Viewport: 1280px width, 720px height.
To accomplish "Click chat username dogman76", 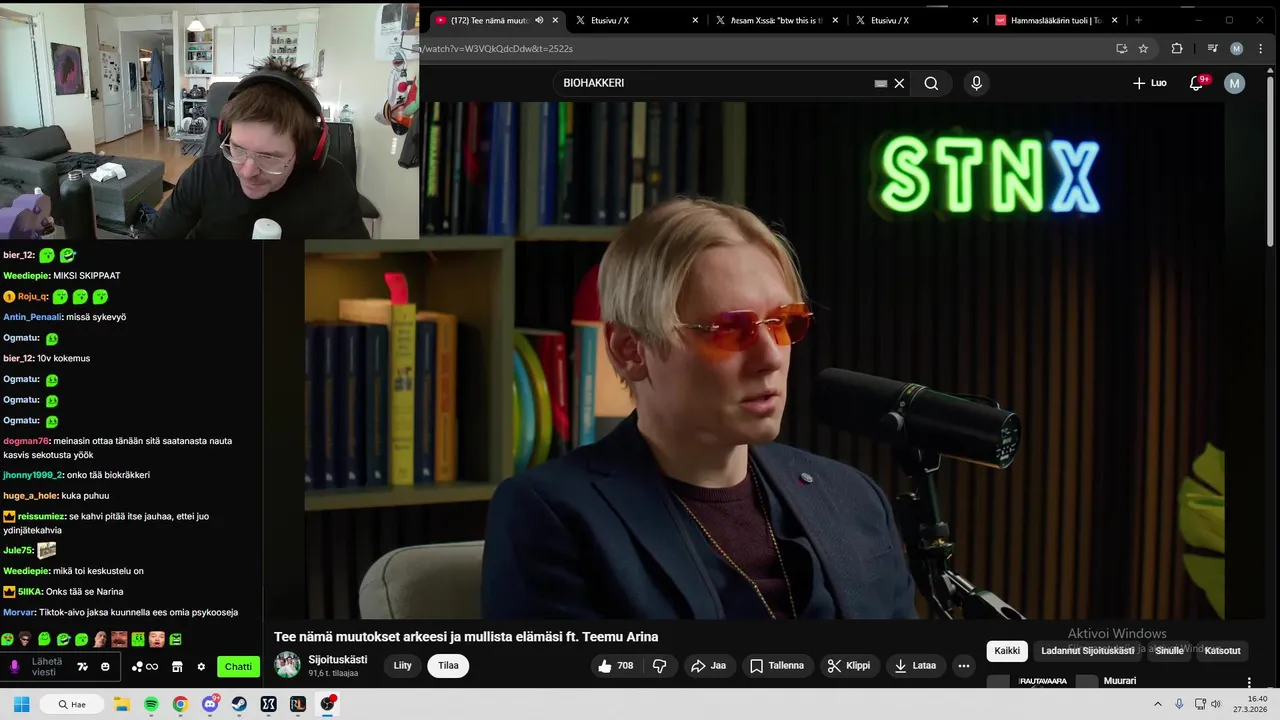I will [26, 441].
